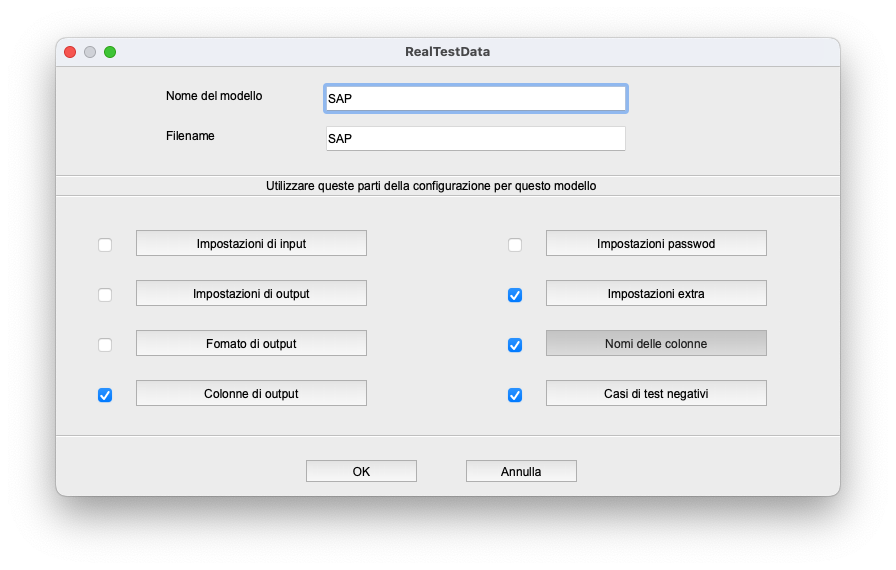Click the Nome del modello text field

point(476,98)
